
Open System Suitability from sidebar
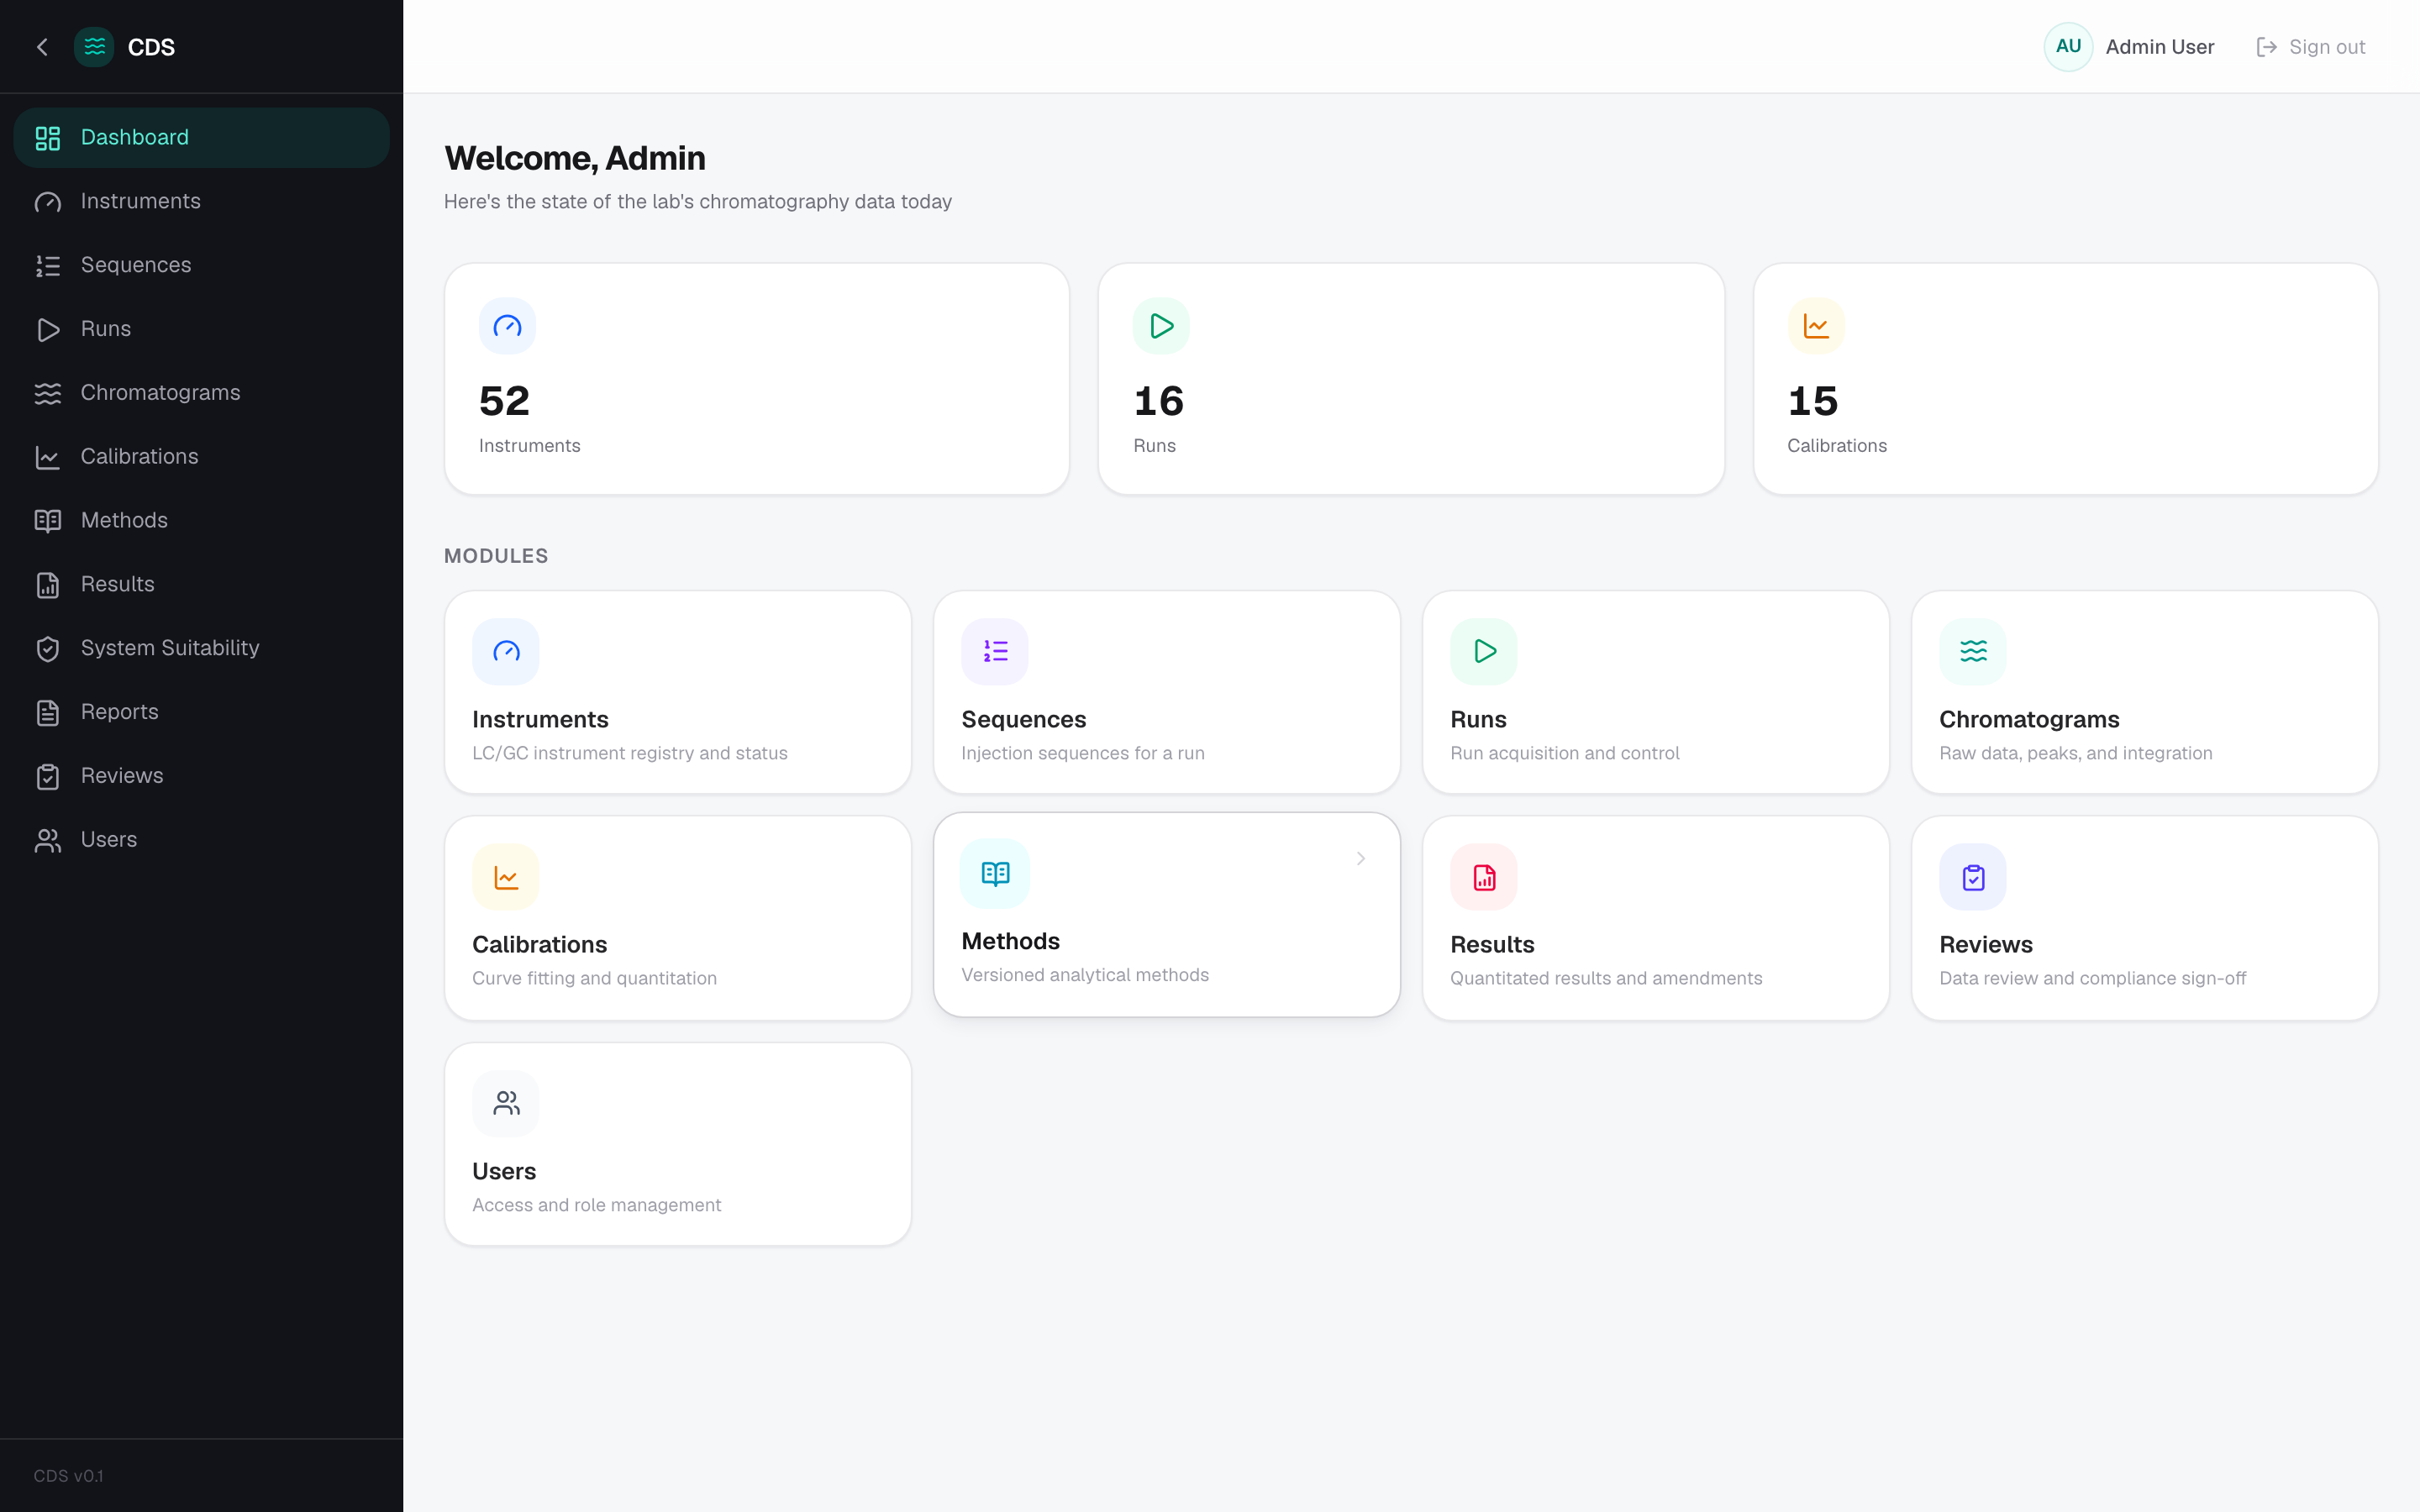pyautogui.click(x=202, y=649)
